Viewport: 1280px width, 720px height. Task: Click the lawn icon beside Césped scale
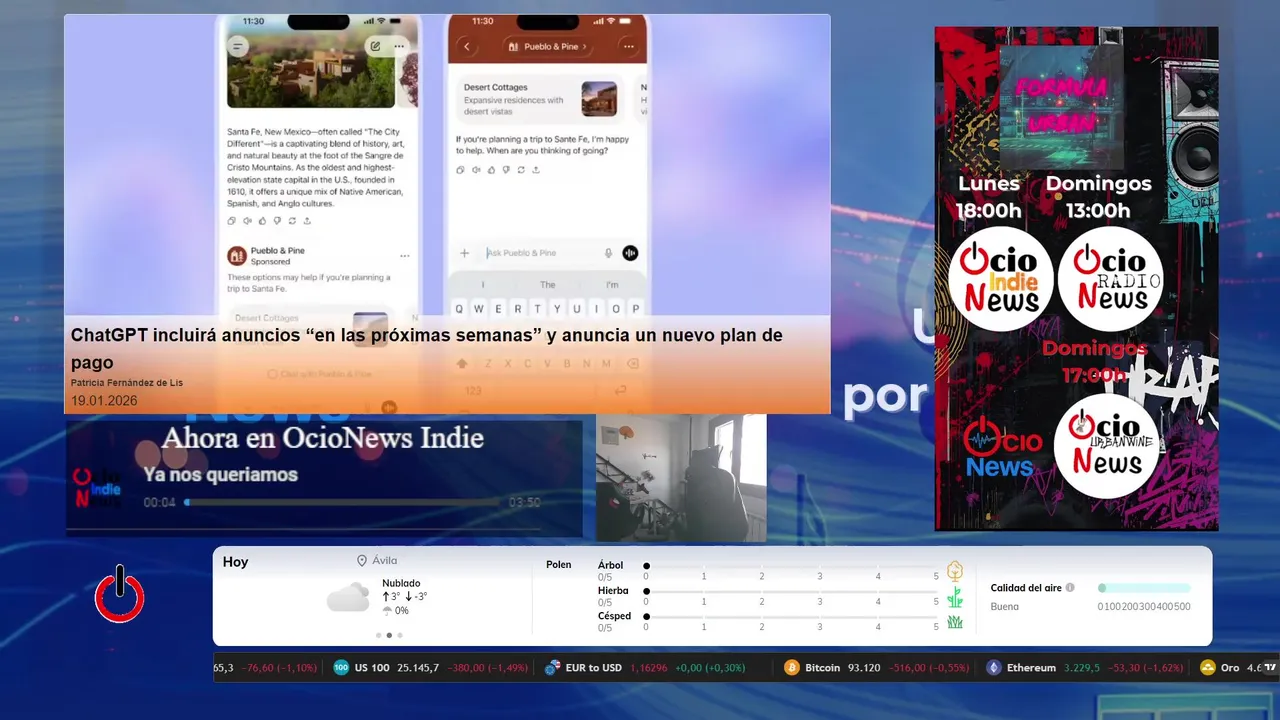(955, 622)
